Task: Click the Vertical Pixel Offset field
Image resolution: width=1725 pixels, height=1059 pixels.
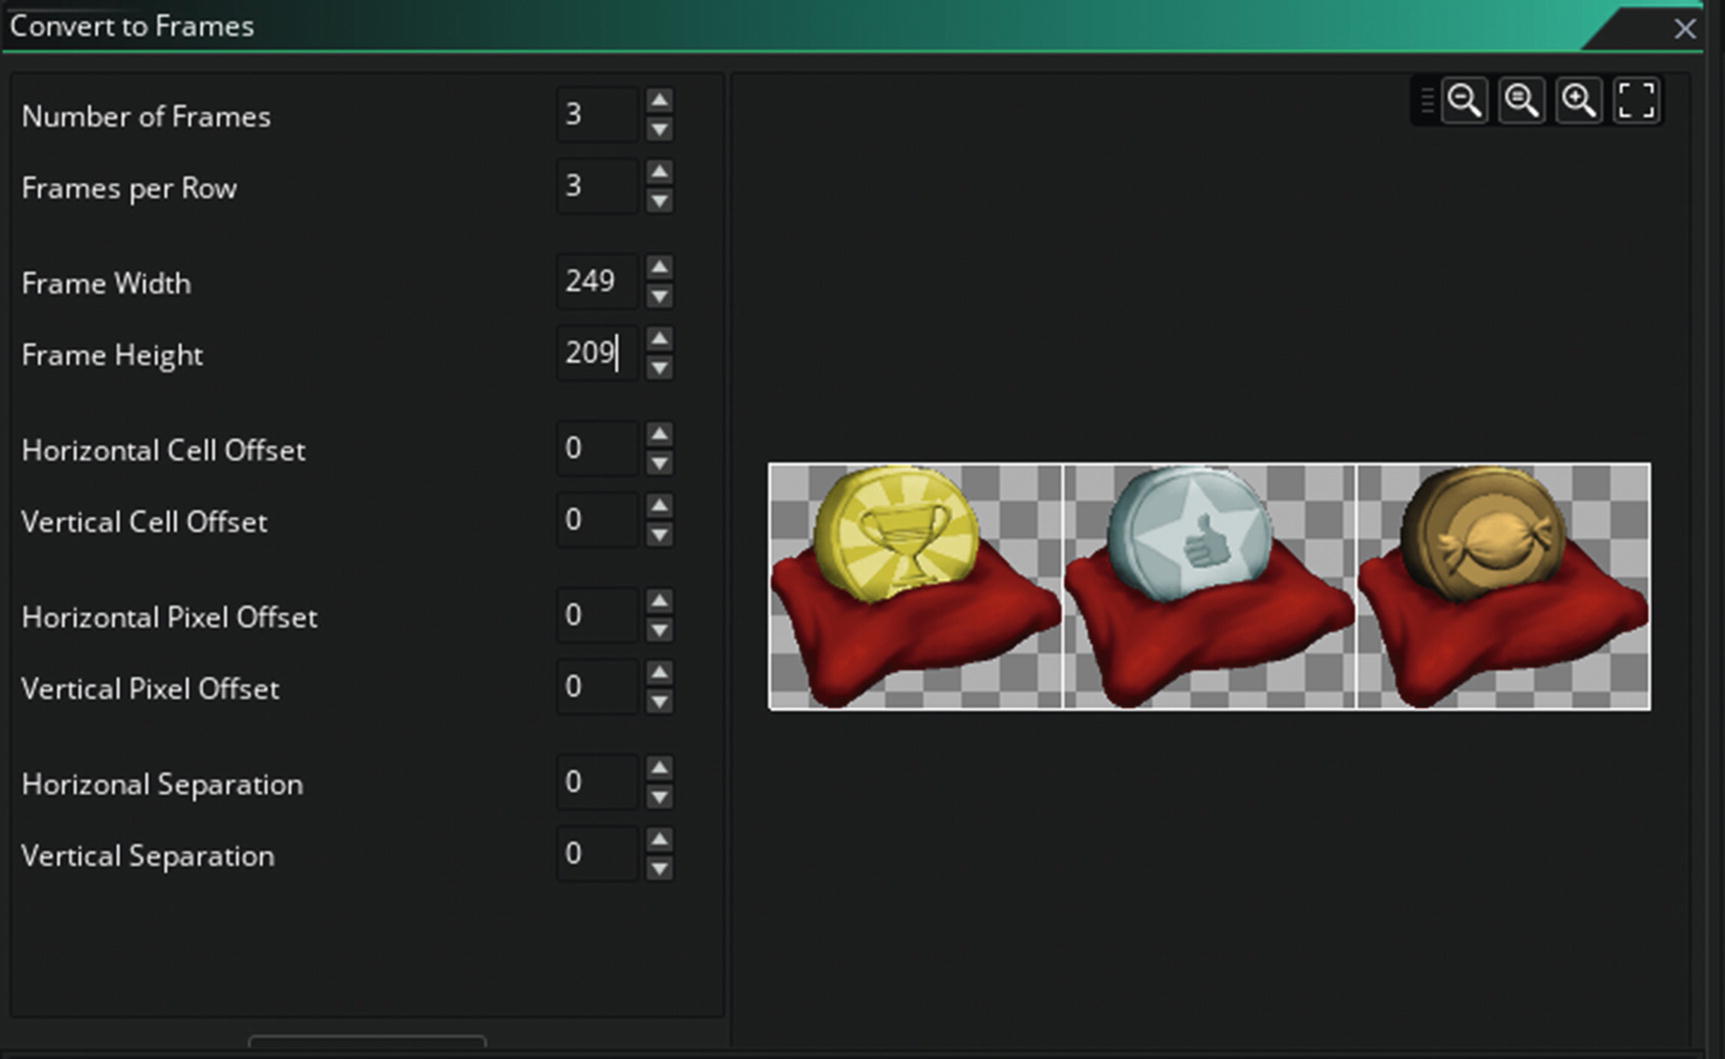Action: (597, 687)
